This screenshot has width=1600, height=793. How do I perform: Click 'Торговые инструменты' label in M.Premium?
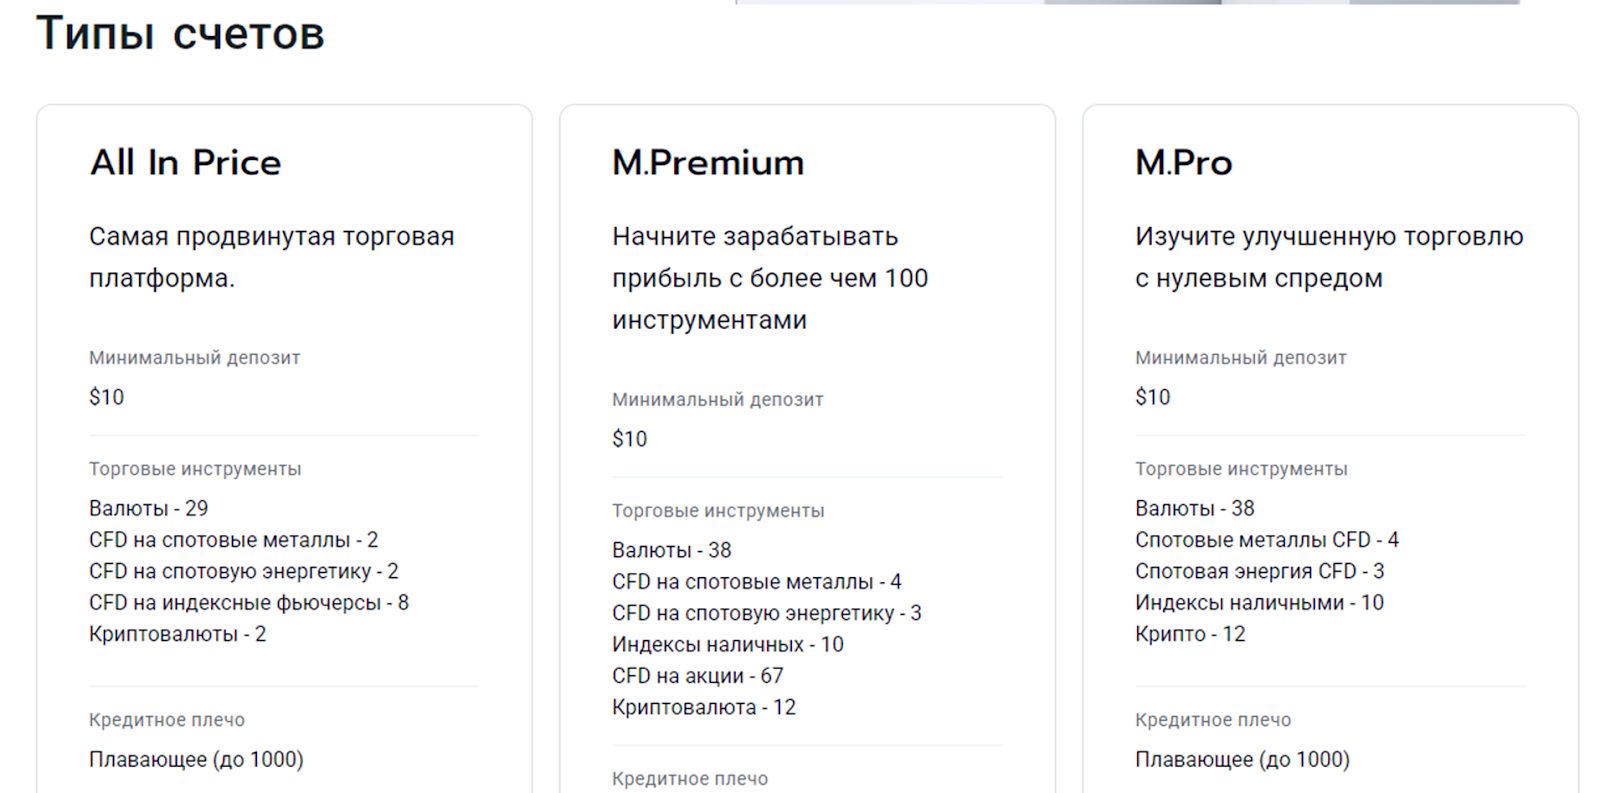[718, 511]
